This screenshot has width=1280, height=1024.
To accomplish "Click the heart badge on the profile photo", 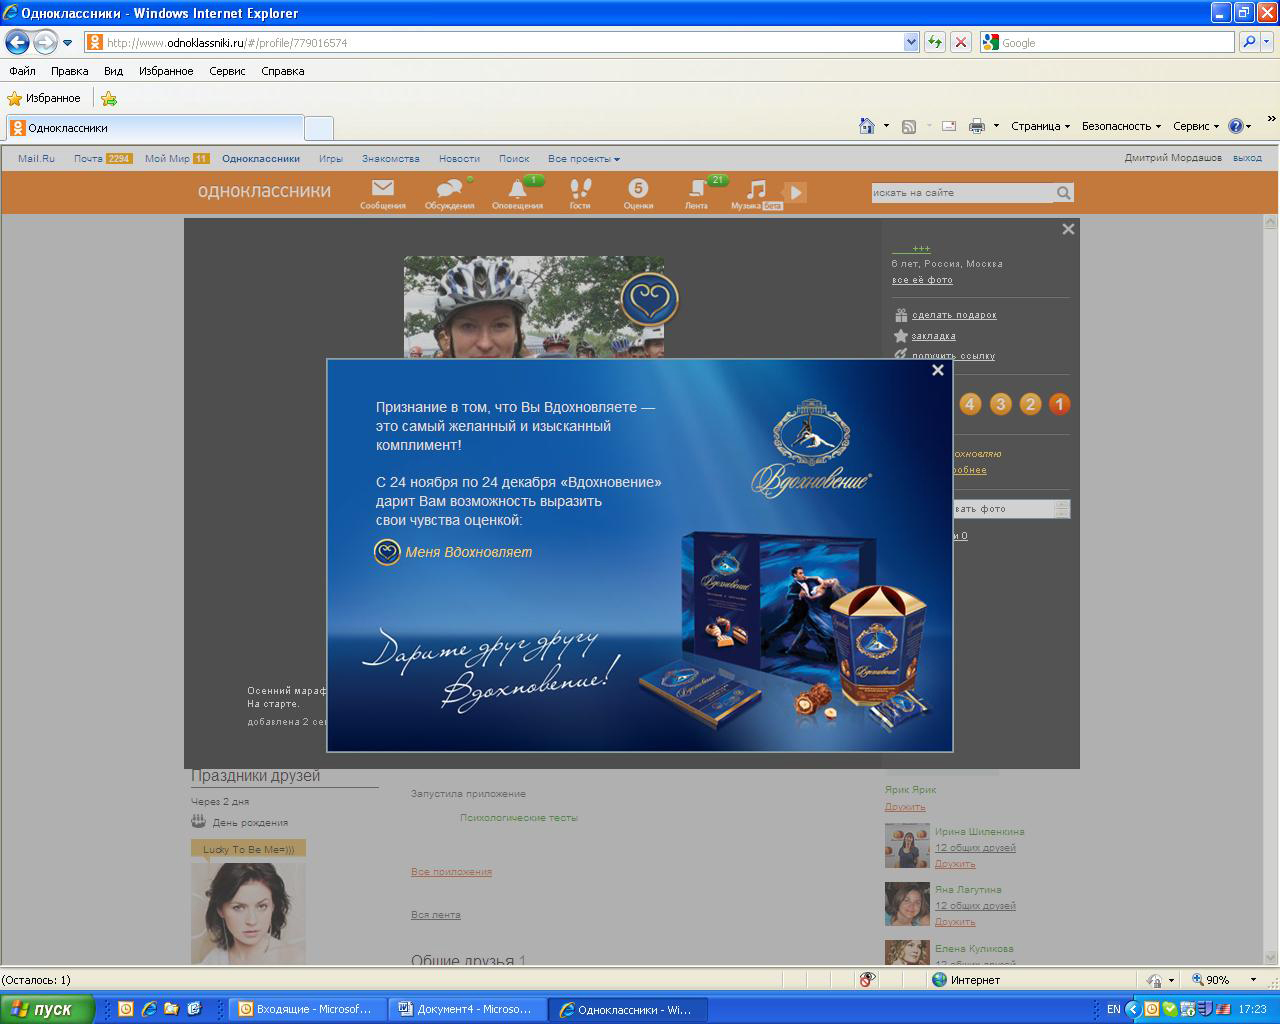I will click(x=649, y=297).
